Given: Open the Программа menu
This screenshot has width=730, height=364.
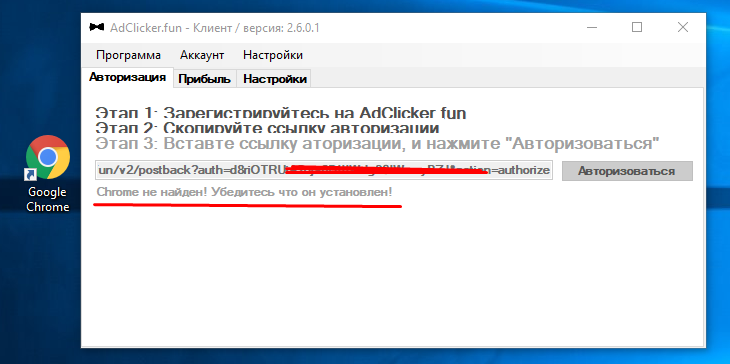Looking at the screenshot, I should (128, 55).
